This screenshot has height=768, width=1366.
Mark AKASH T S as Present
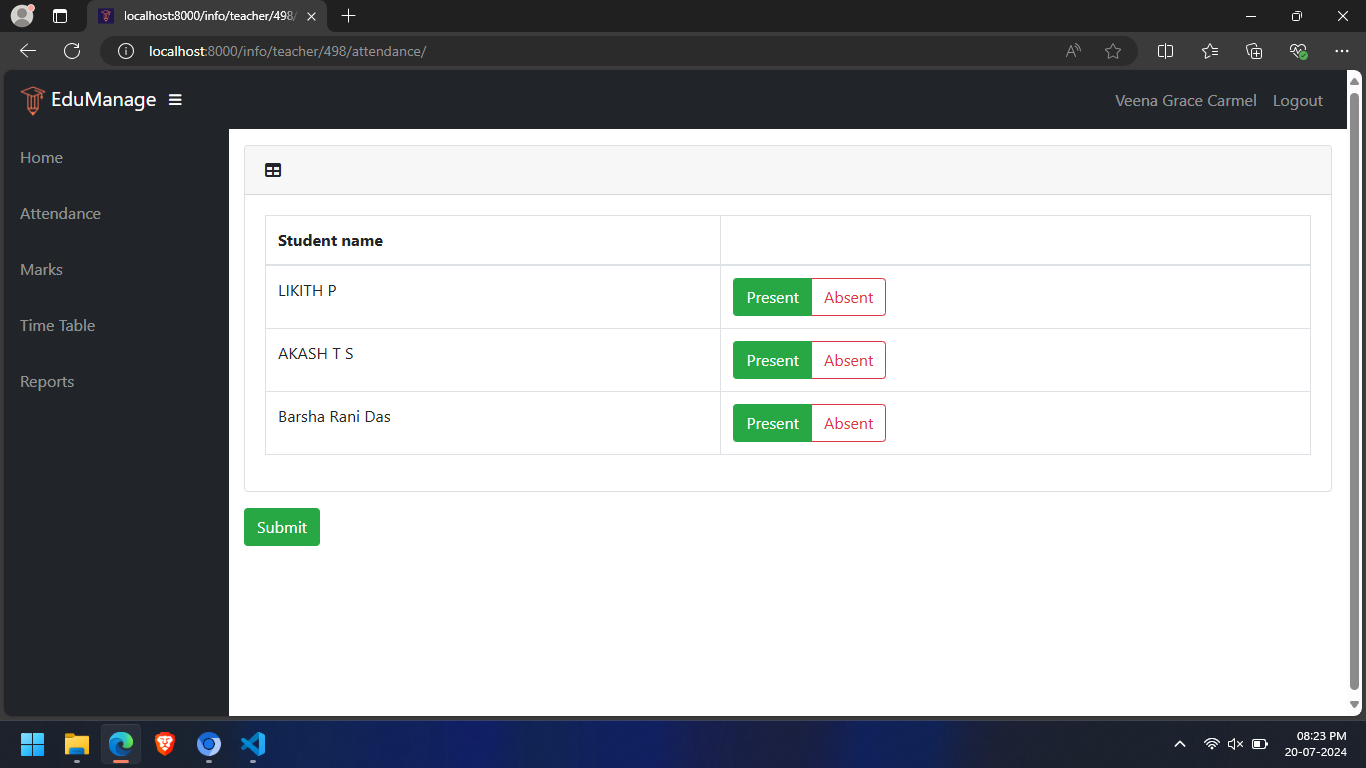tap(772, 360)
